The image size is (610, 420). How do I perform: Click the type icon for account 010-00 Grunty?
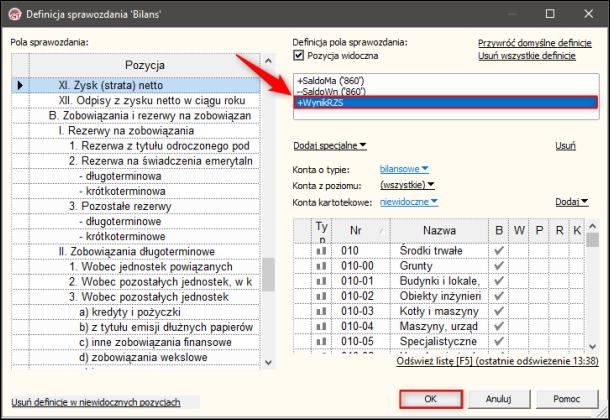321,265
